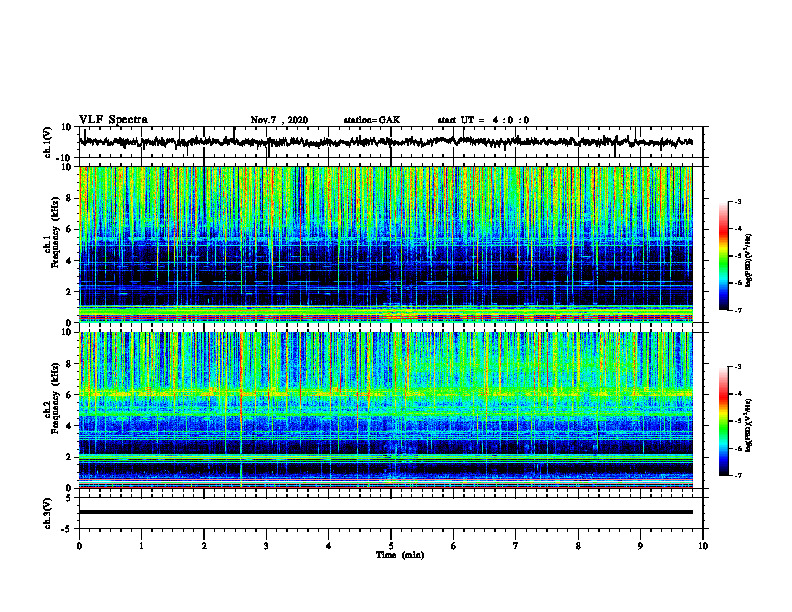Click the '-5' tick on ch.3(V) axis
This screenshot has width=792, height=612.
point(68,529)
